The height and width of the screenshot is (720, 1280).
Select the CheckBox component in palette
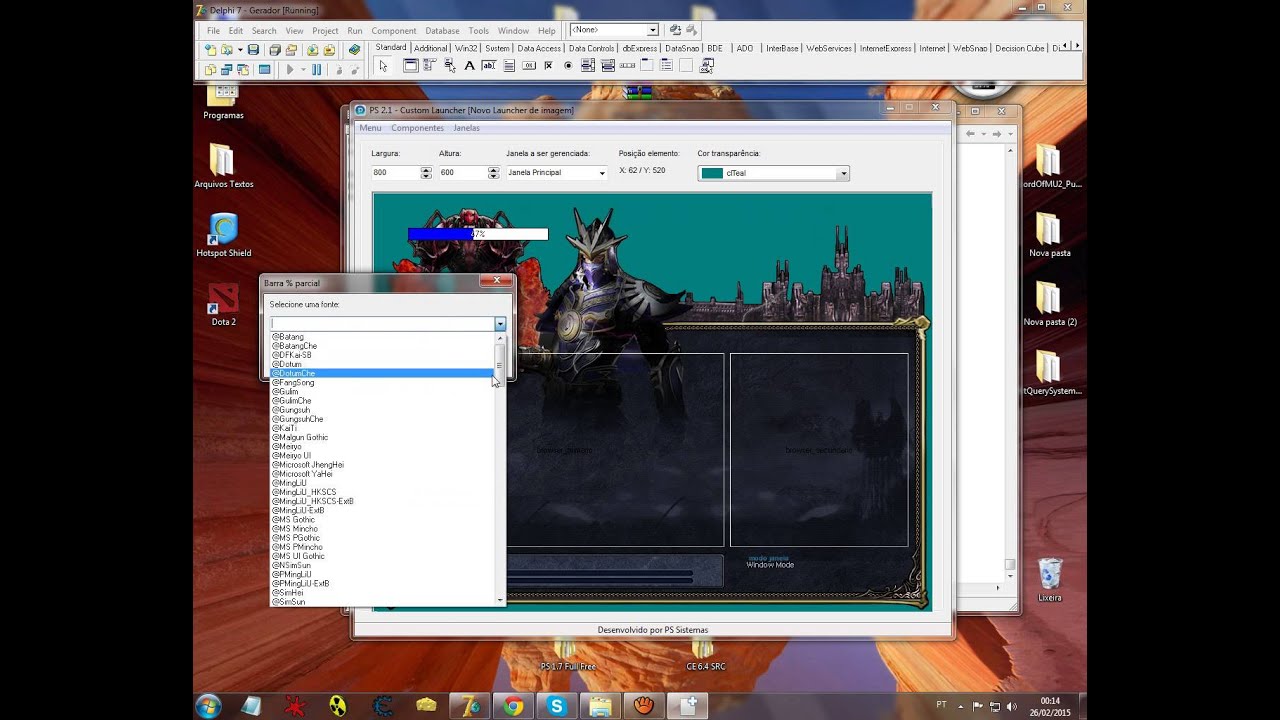pos(548,65)
